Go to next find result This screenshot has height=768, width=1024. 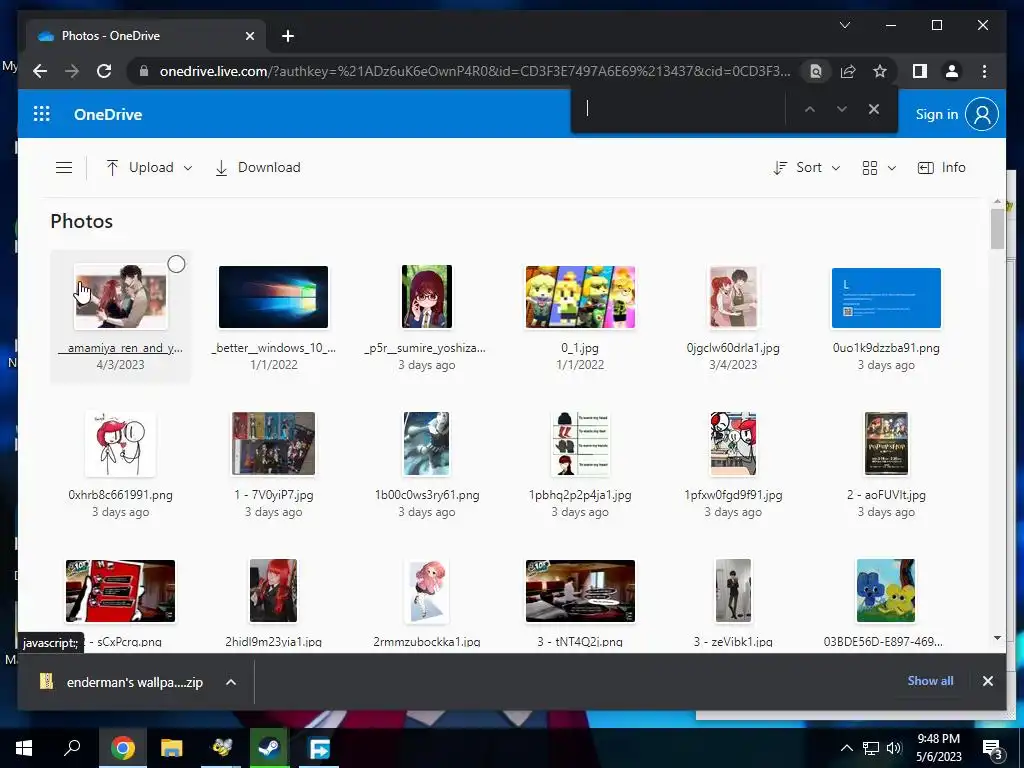[842, 109]
